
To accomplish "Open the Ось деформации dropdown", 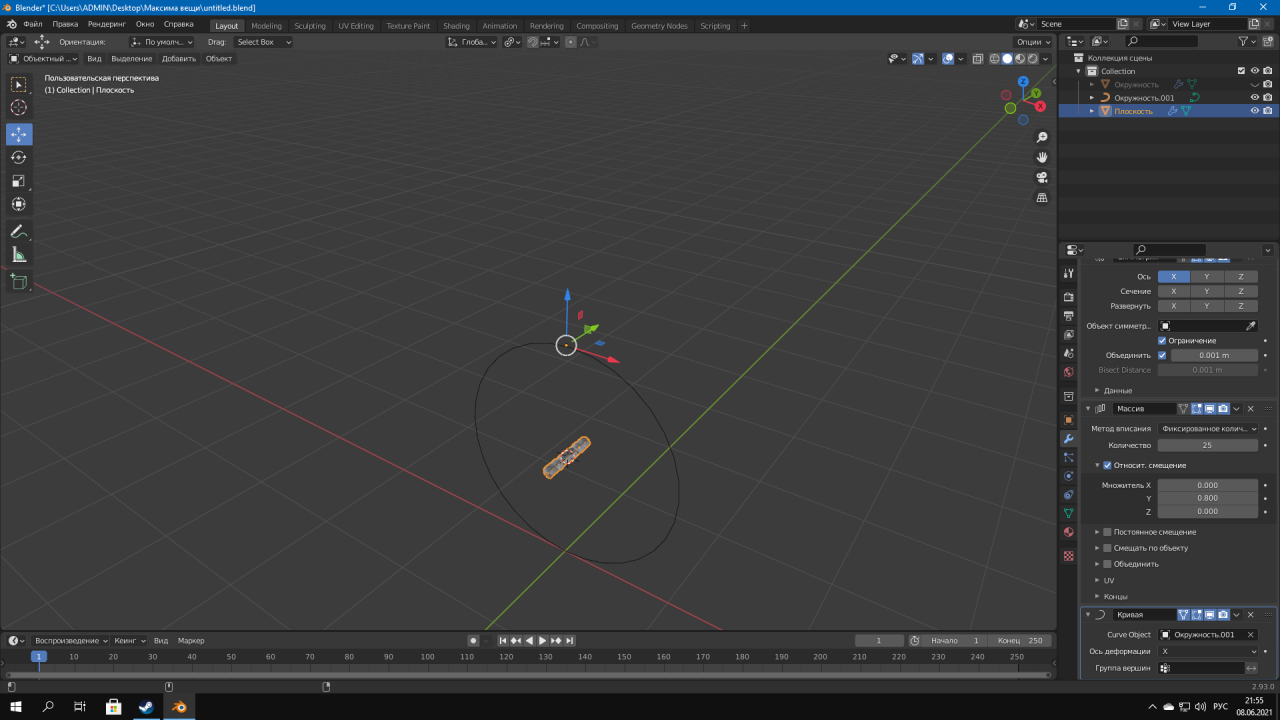I will point(1208,651).
